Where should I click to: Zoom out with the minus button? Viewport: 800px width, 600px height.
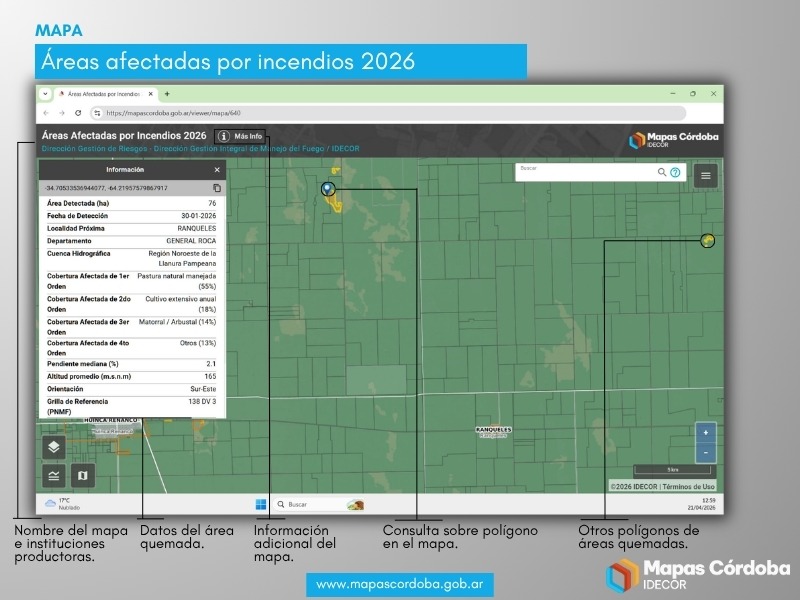(706, 452)
